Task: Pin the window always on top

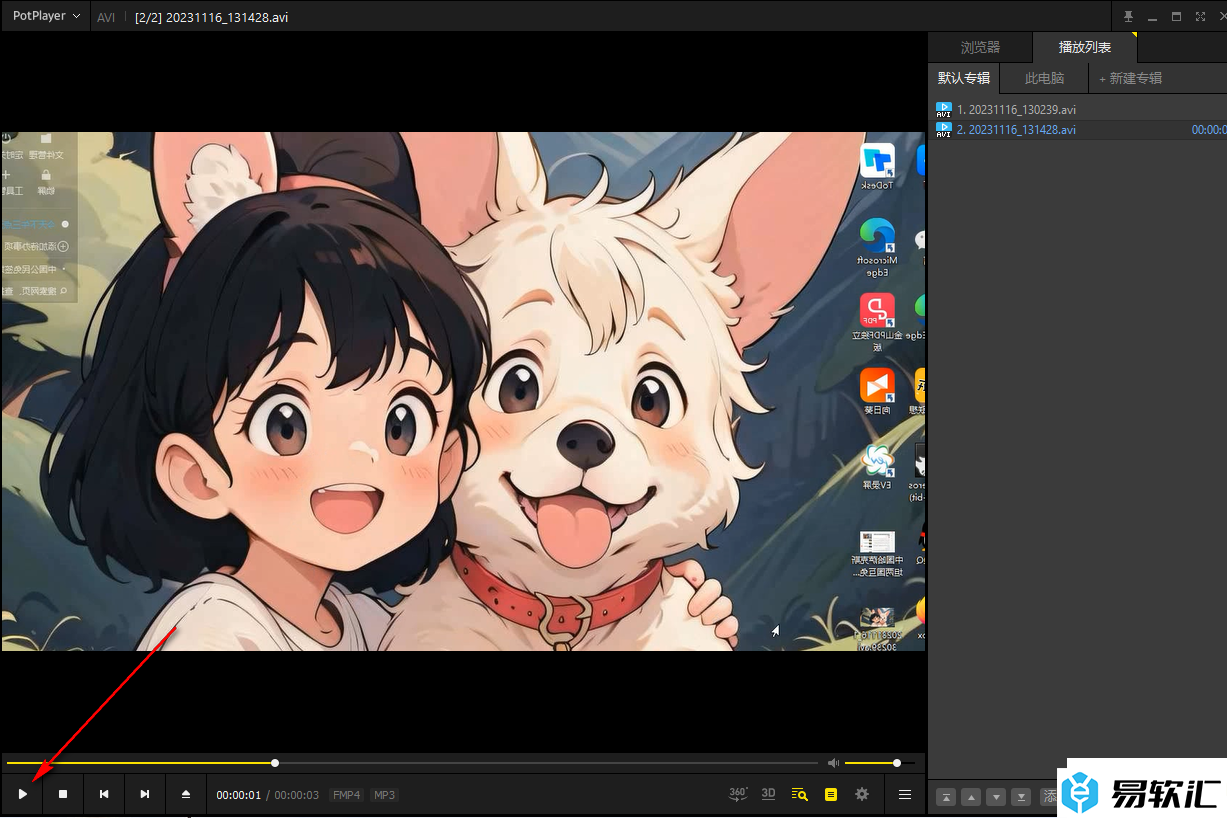Action: click(x=1128, y=16)
